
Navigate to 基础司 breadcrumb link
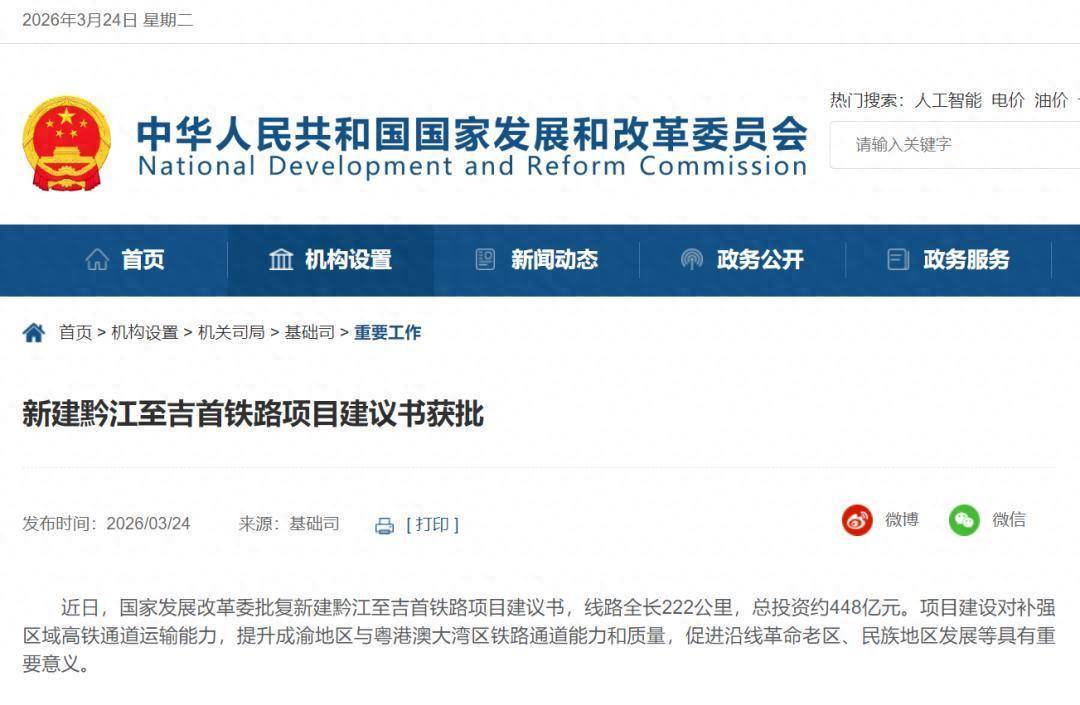309,333
